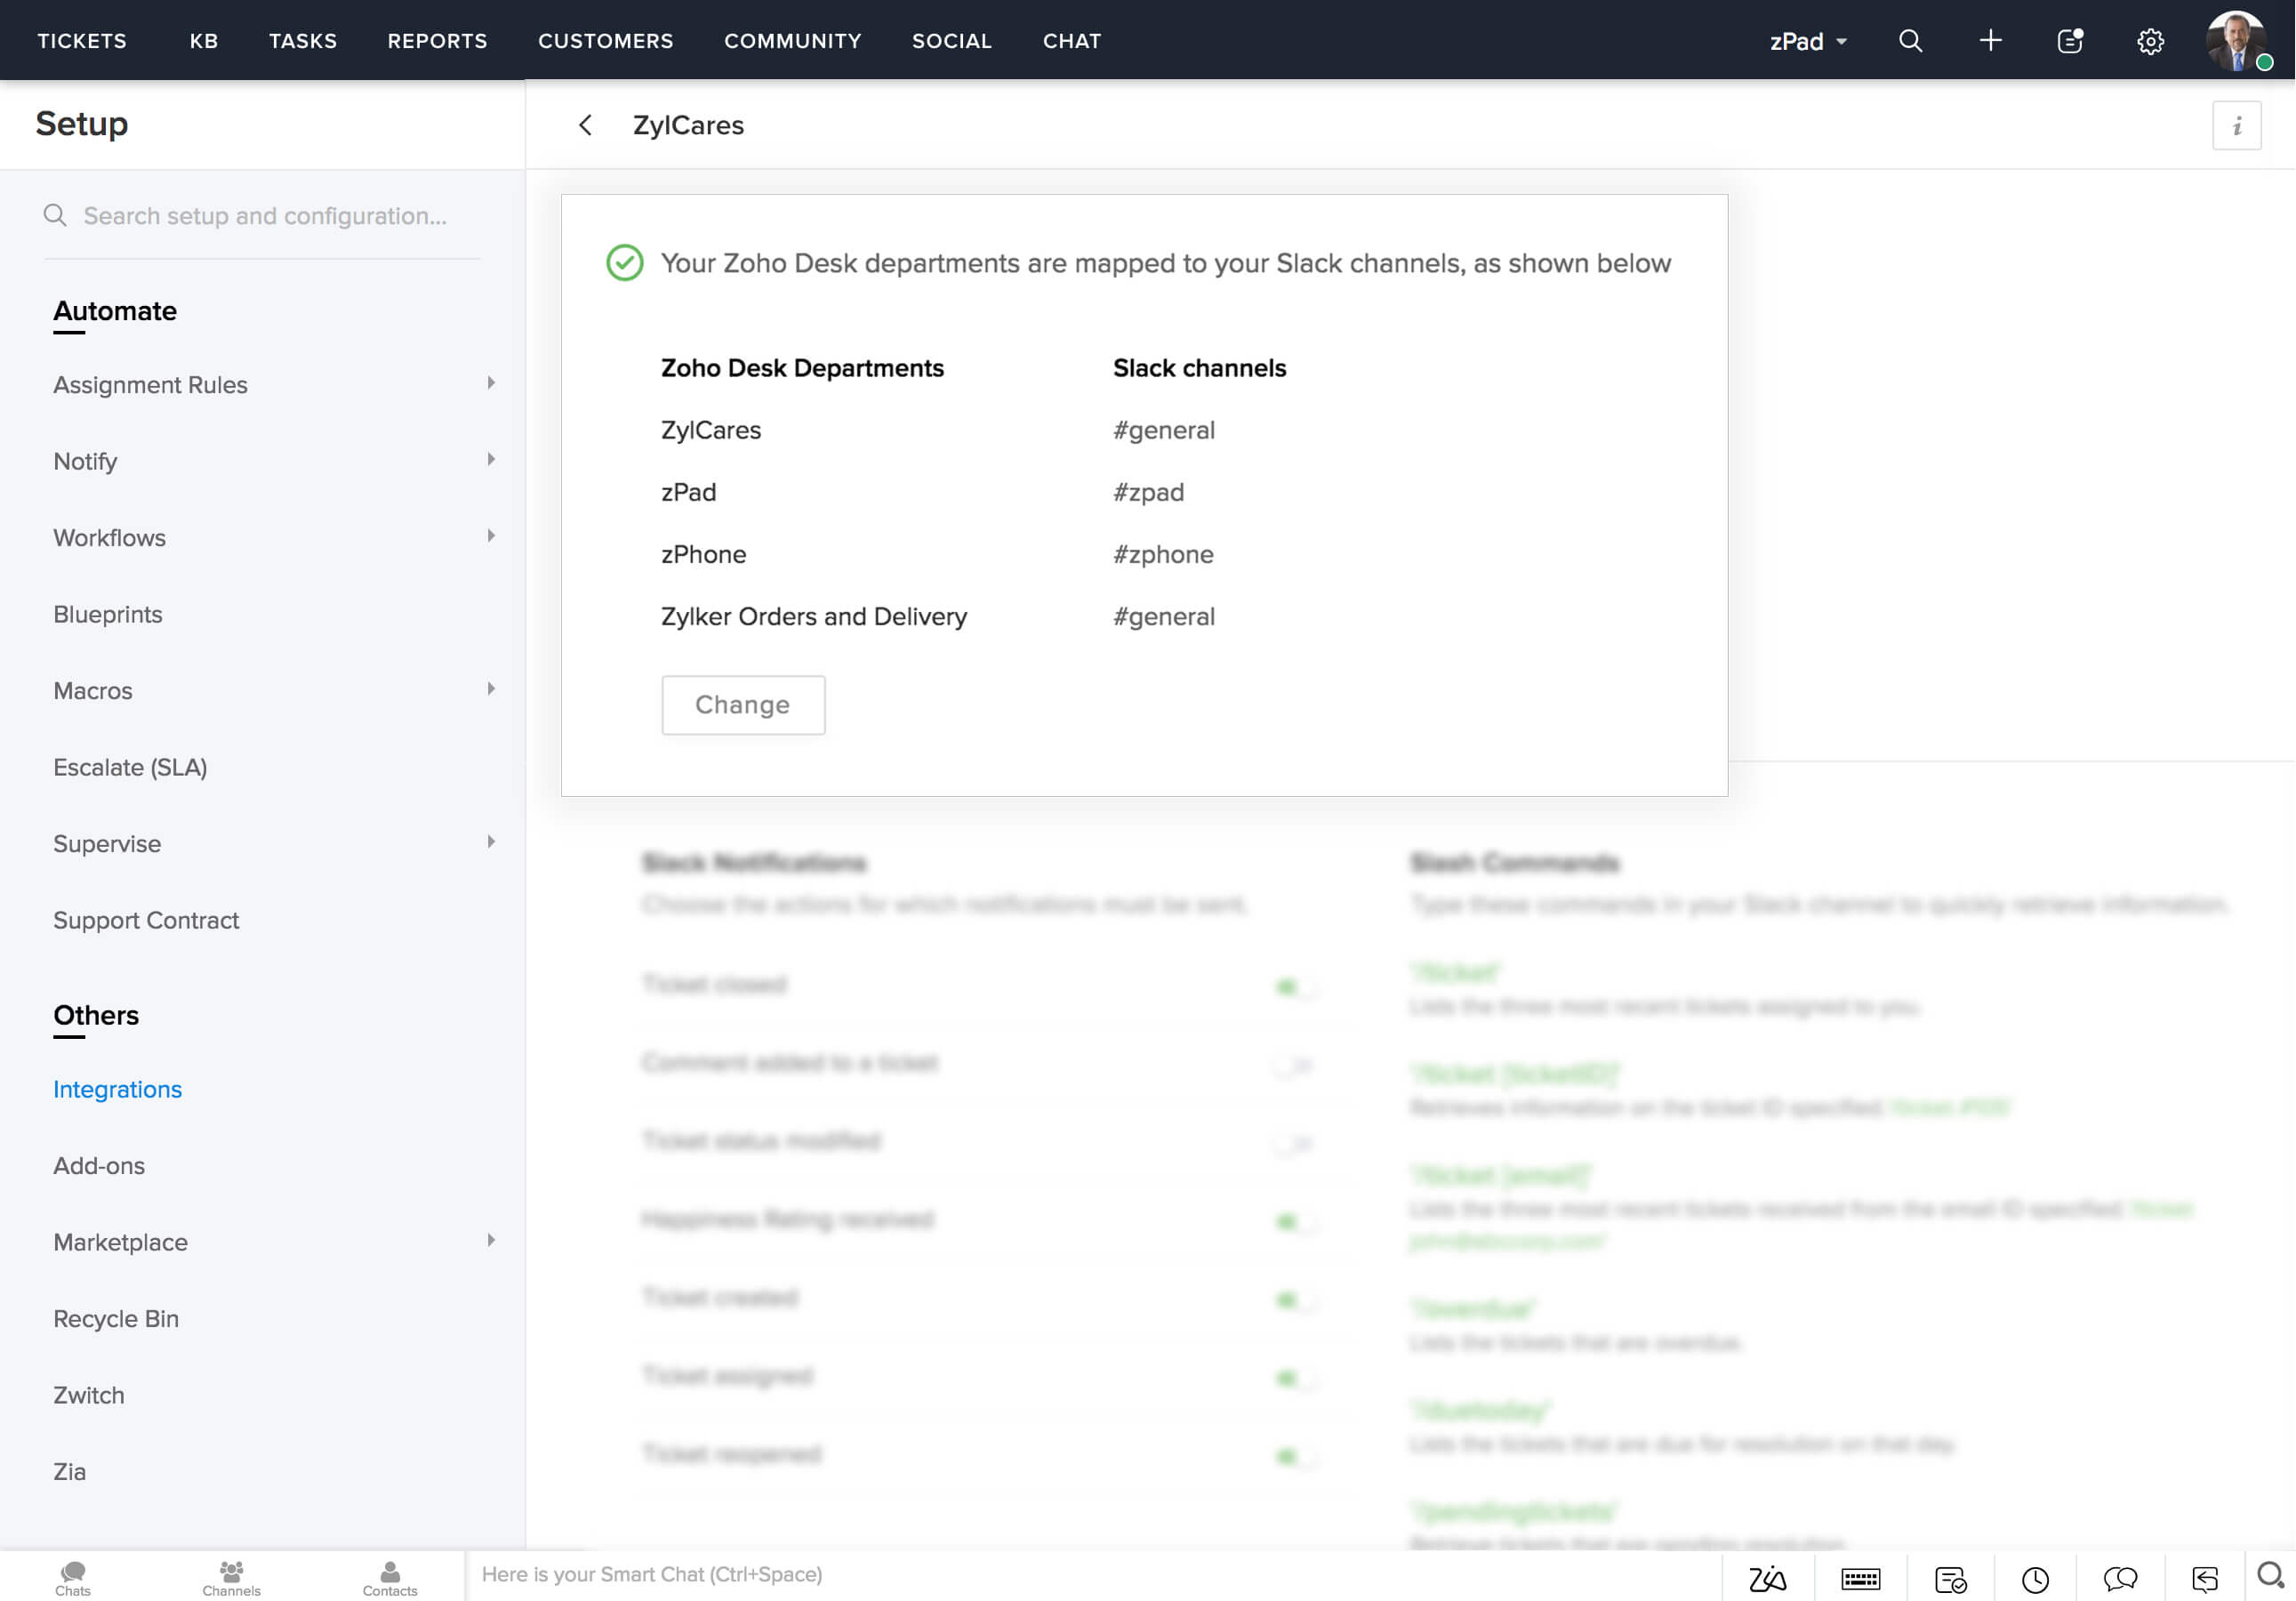2296x1601 pixels.
Task: Expand the Workflows submenu
Action: [x=491, y=536]
